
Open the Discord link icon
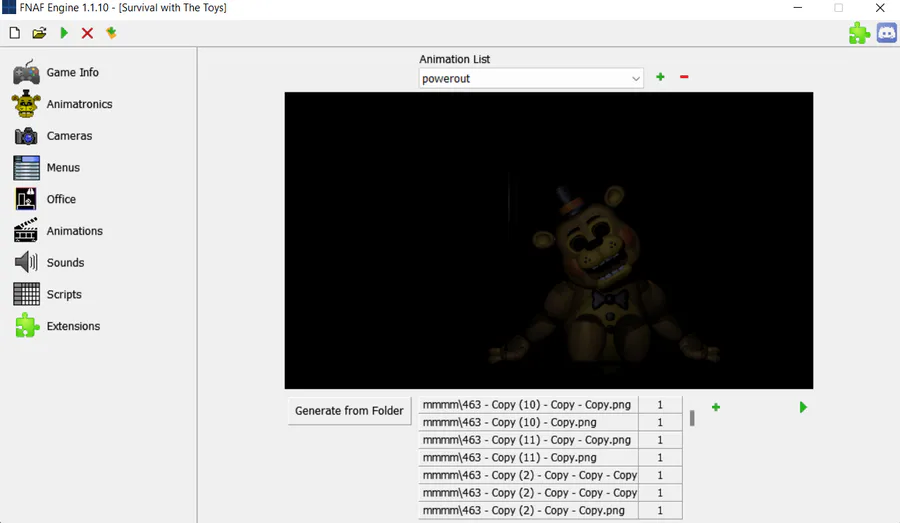886,33
